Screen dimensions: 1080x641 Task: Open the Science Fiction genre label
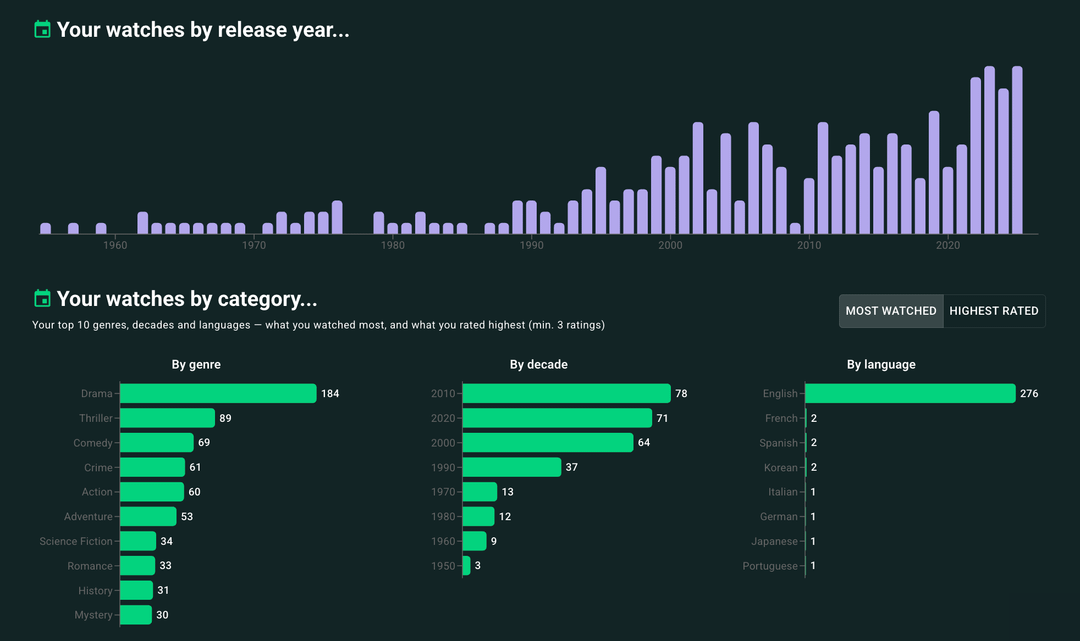(76, 541)
